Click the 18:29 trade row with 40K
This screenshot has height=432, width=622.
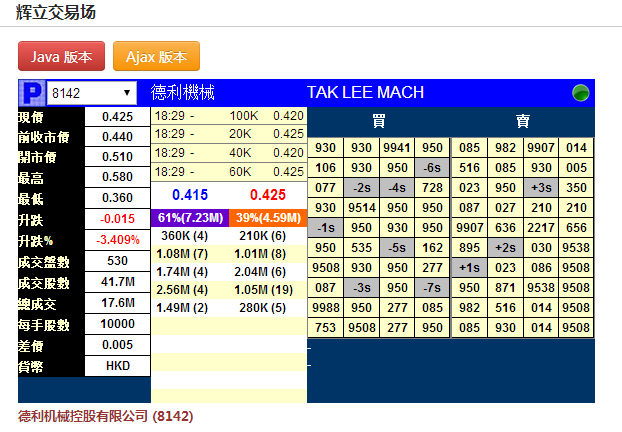point(229,153)
